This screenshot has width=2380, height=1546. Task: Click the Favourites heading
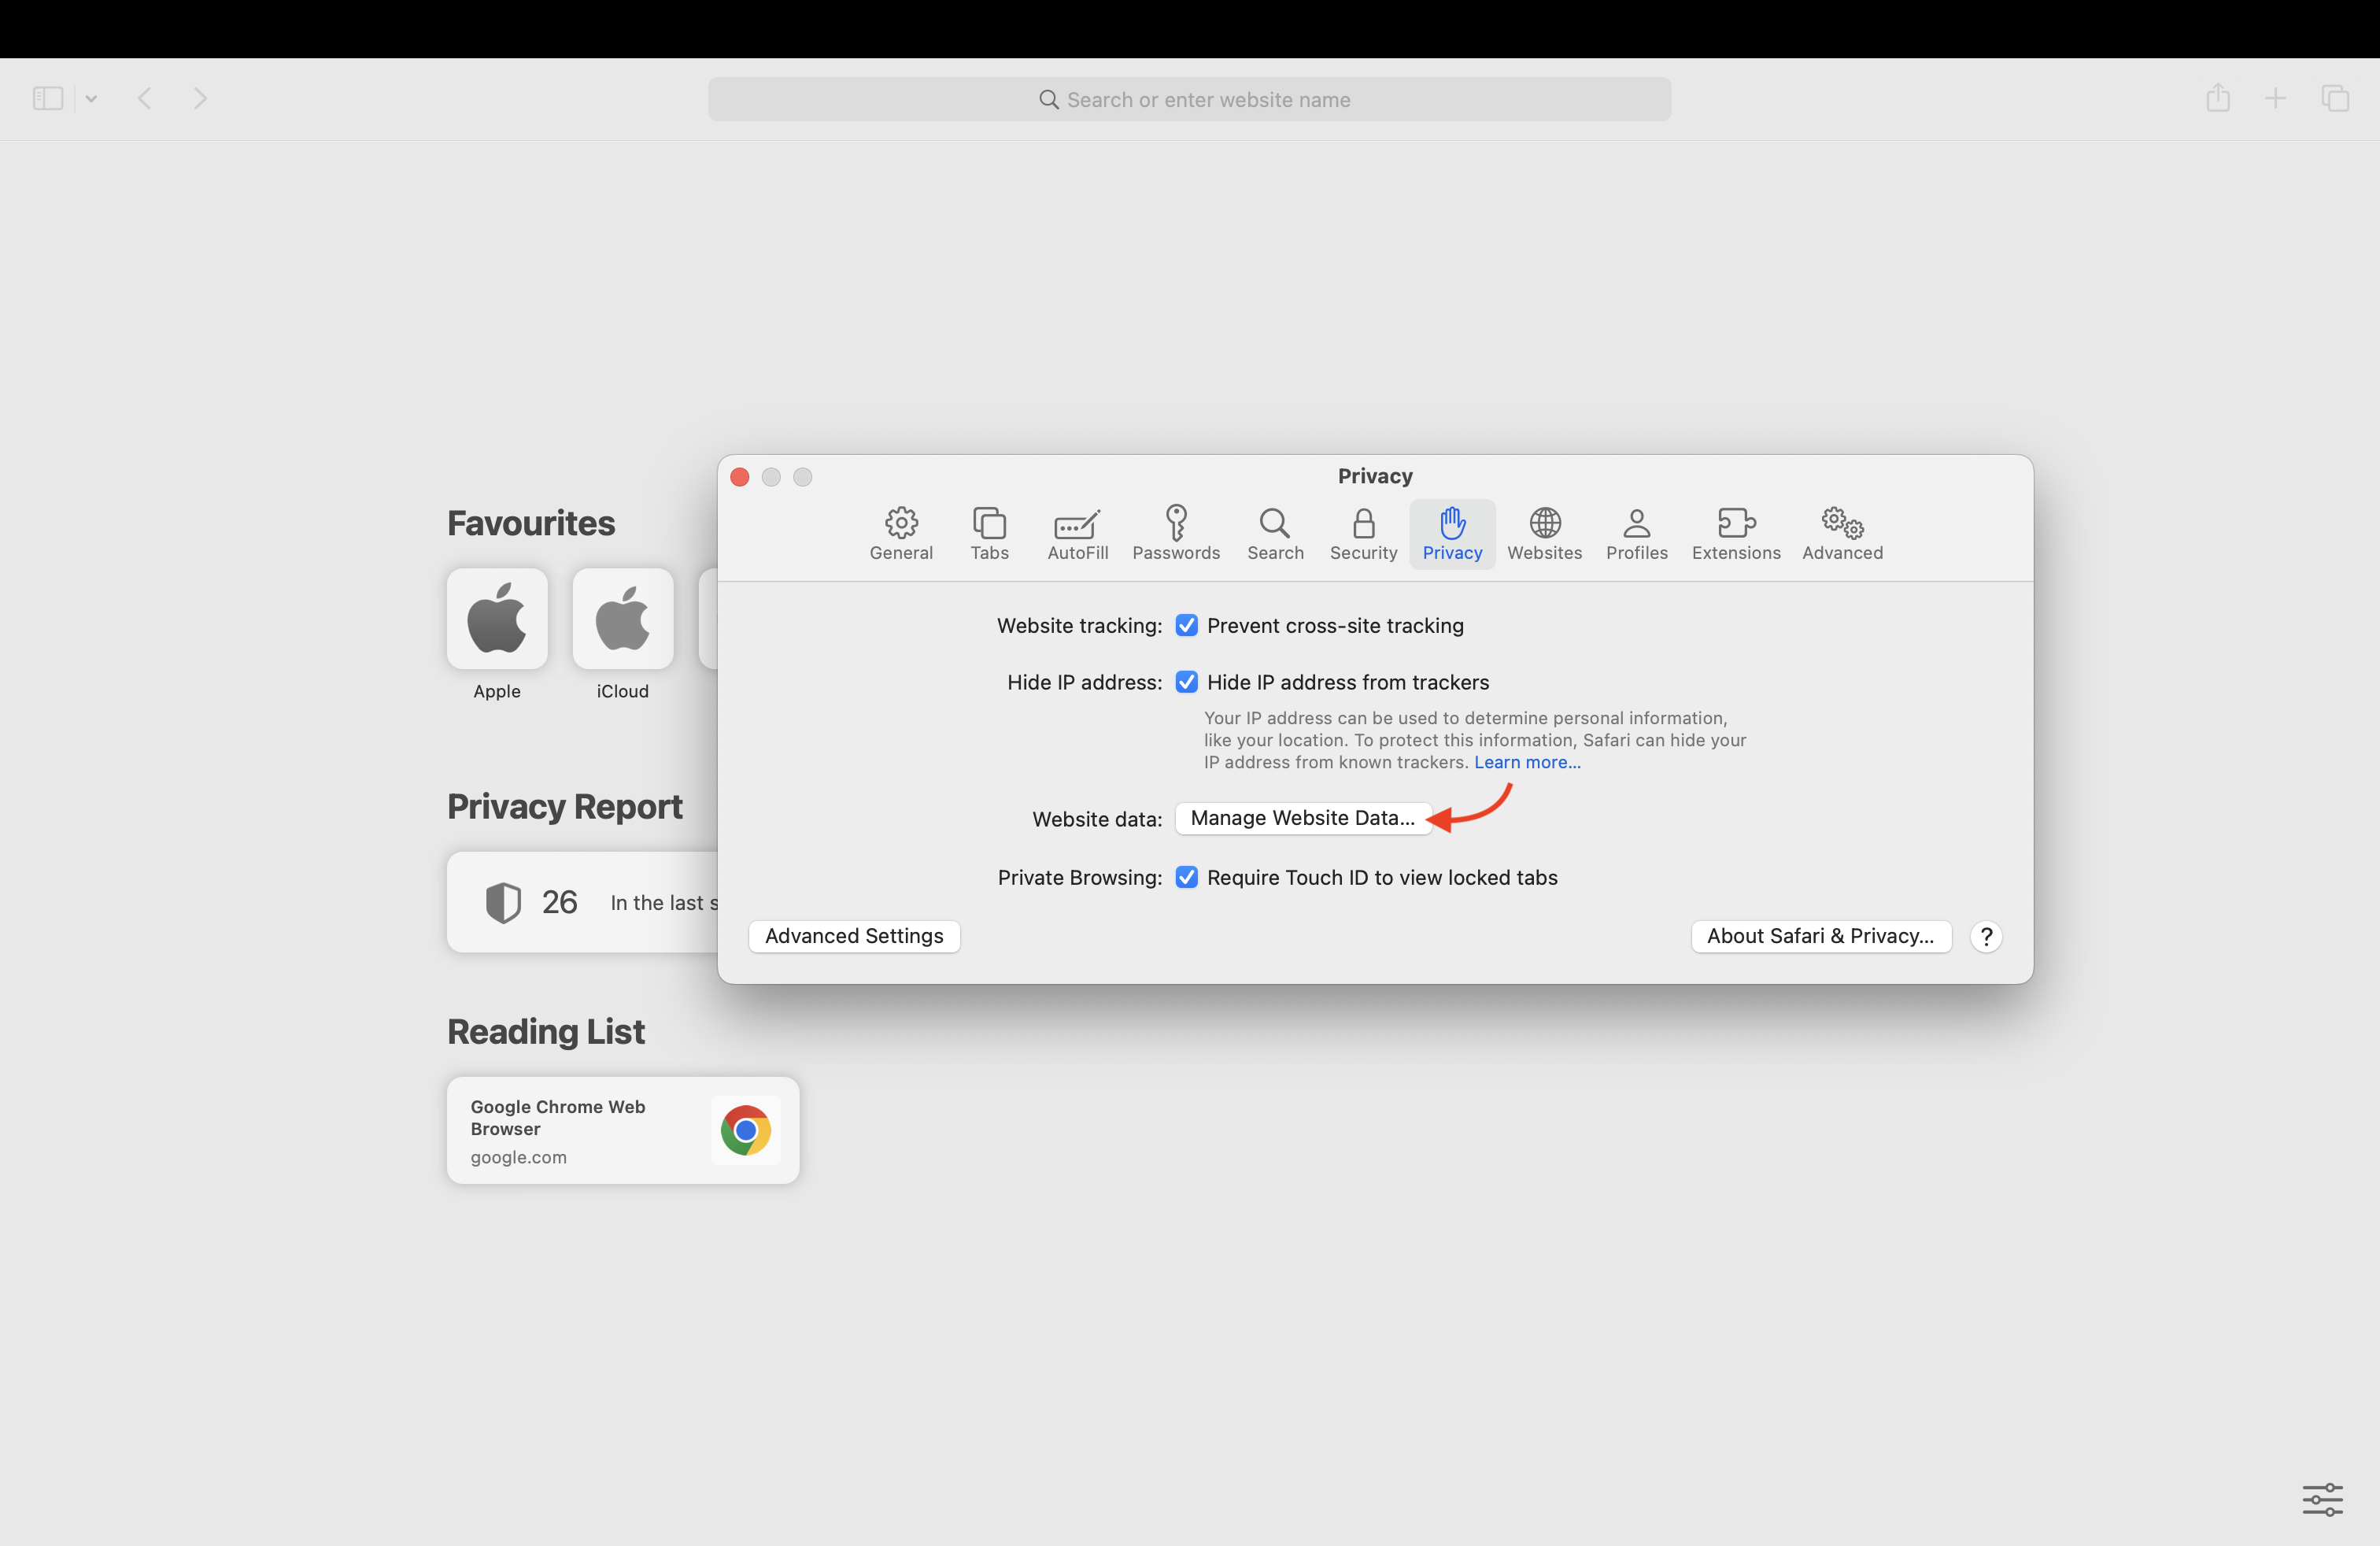click(531, 524)
